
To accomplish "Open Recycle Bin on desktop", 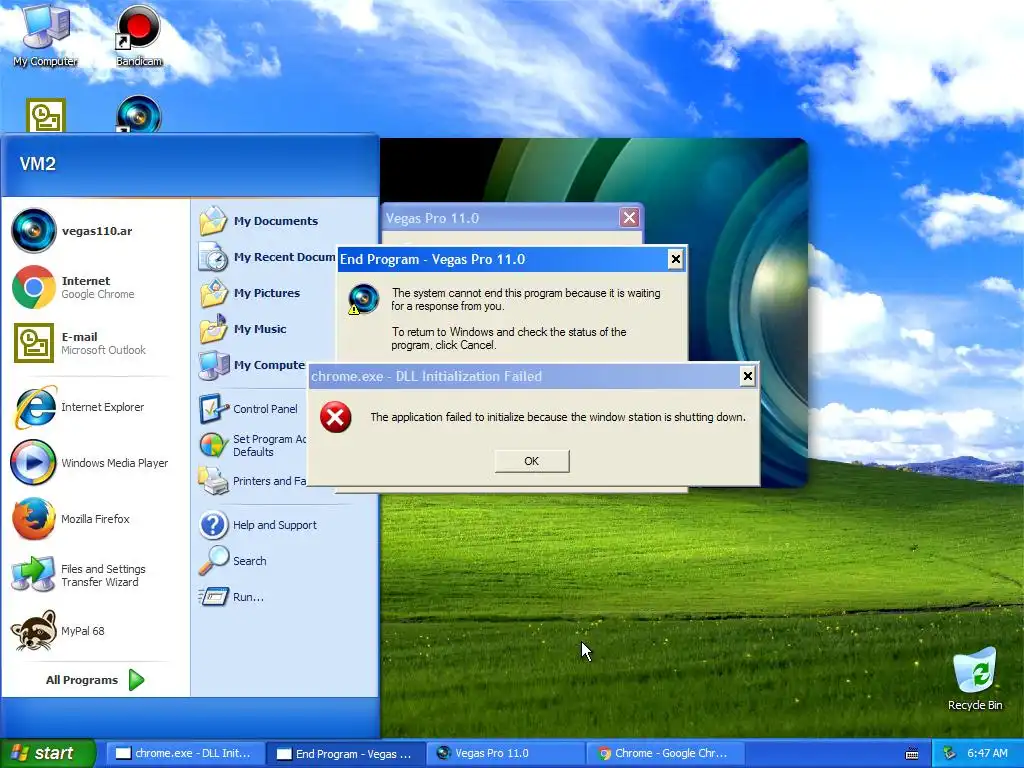I will click(974, 679).
